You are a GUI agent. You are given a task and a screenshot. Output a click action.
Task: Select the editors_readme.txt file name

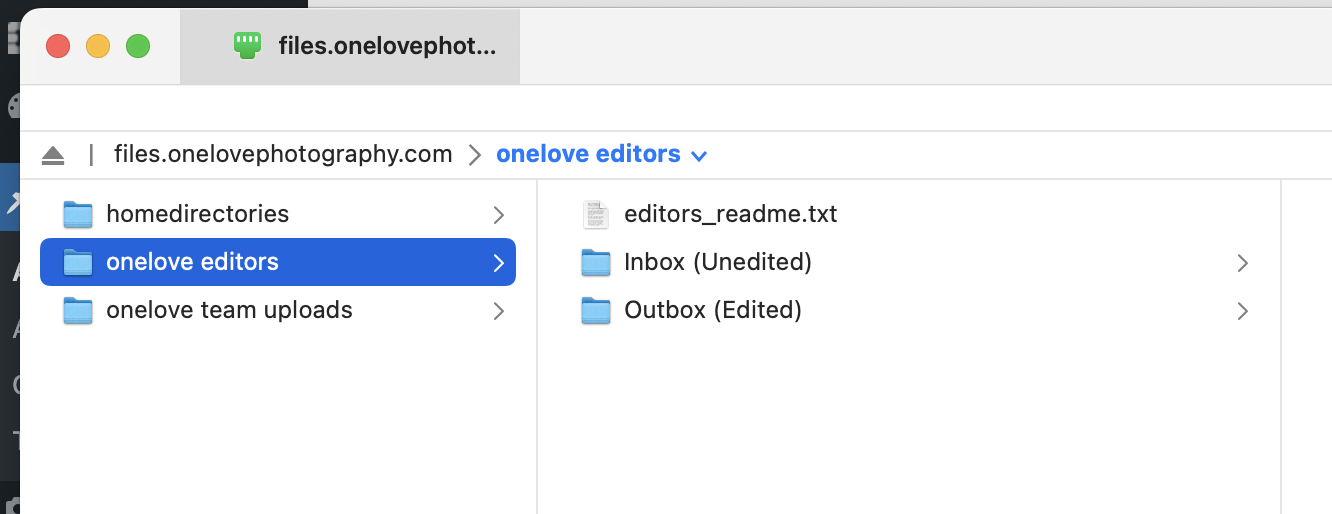(x=730, y=214)
